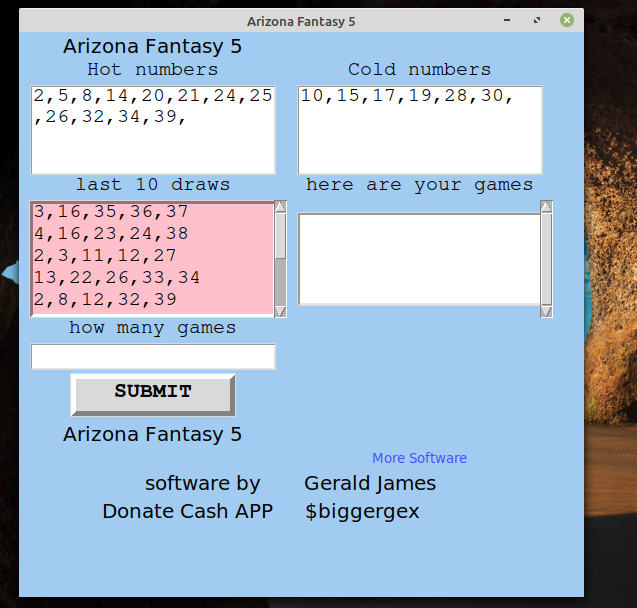The image size is (637, 608).
Task: Click the last 10 draws label
Action: click(x=153, y=185)
